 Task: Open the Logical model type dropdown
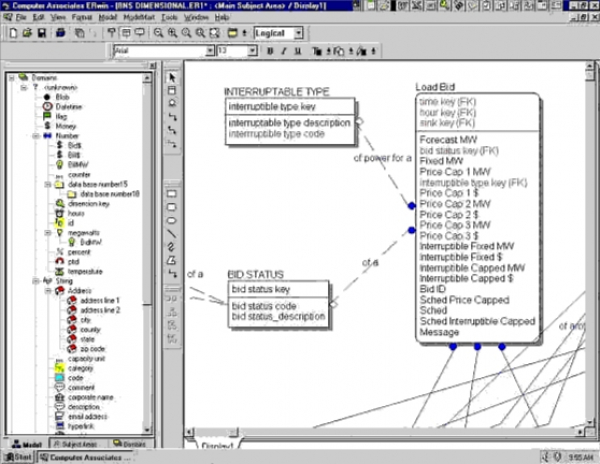pos(299,32)
